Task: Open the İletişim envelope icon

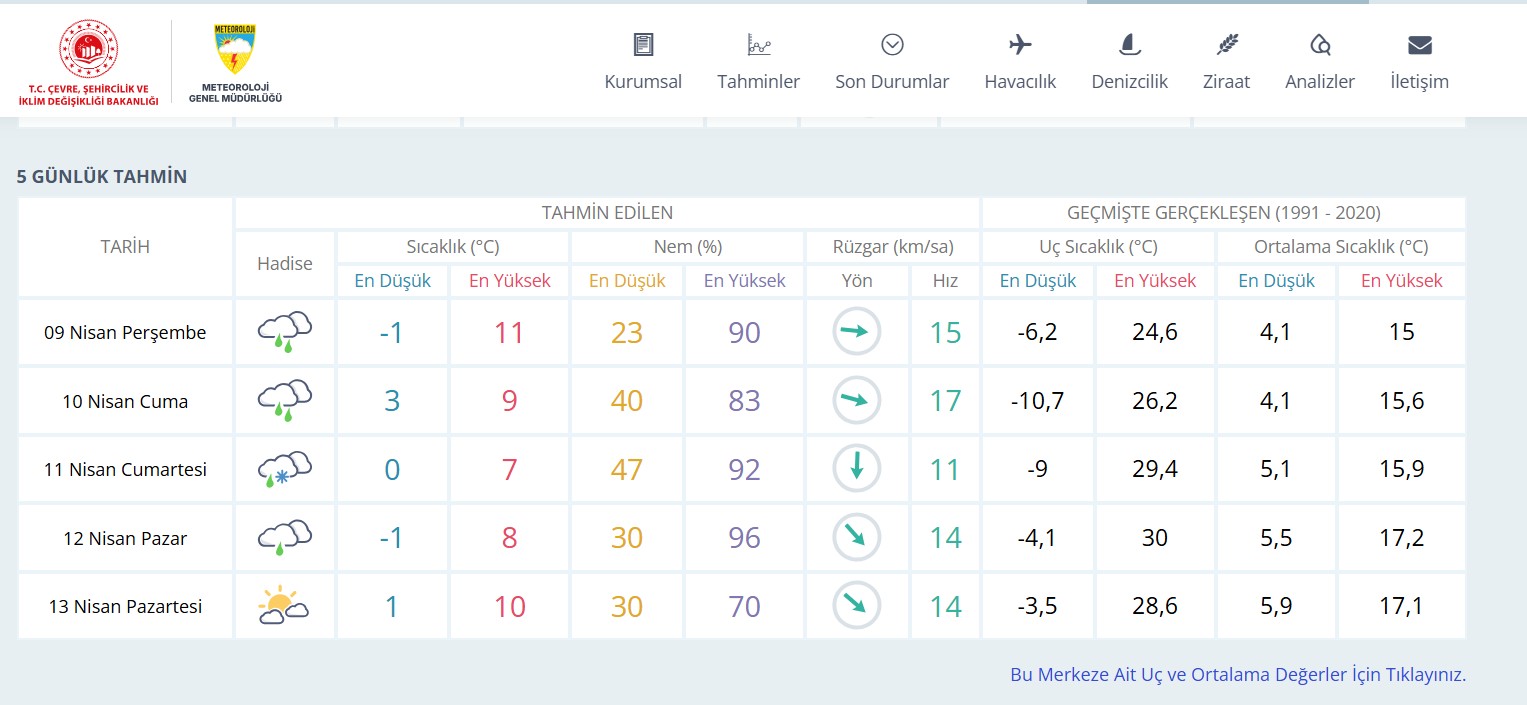Action: [x=1419, y=44]
